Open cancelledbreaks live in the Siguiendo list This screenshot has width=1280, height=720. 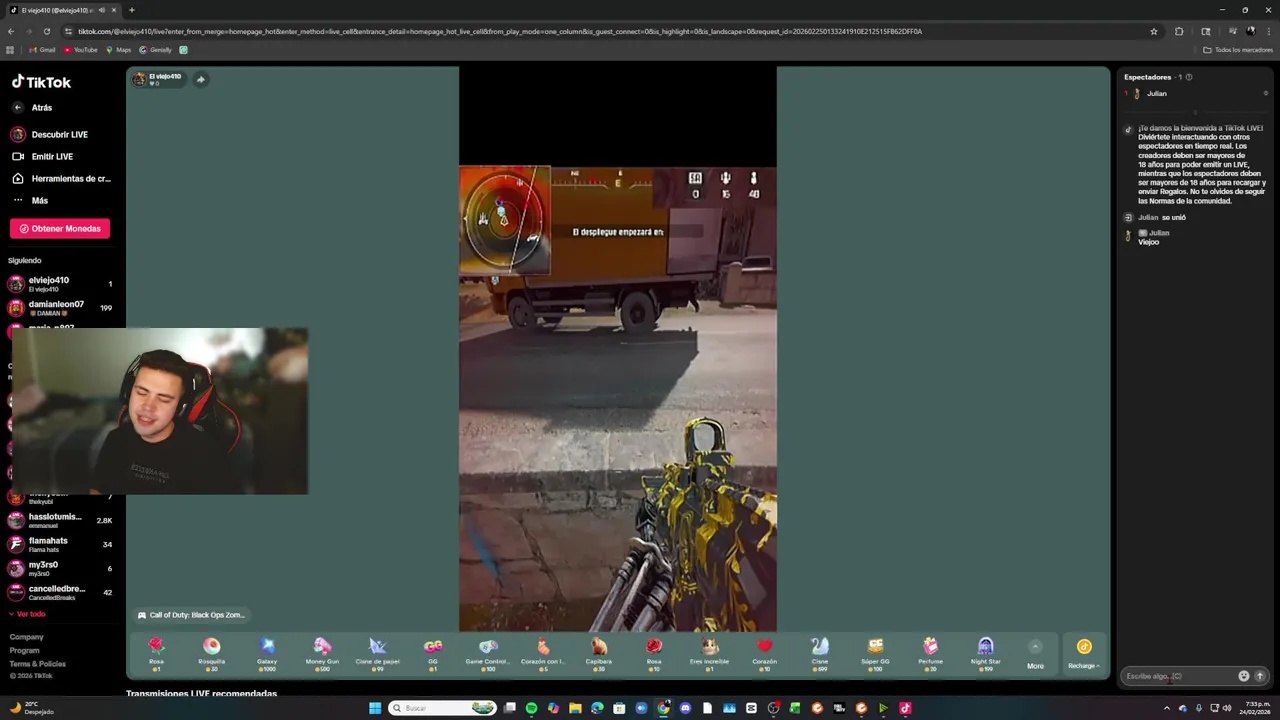pyautogui.click(x=62, y=592)
